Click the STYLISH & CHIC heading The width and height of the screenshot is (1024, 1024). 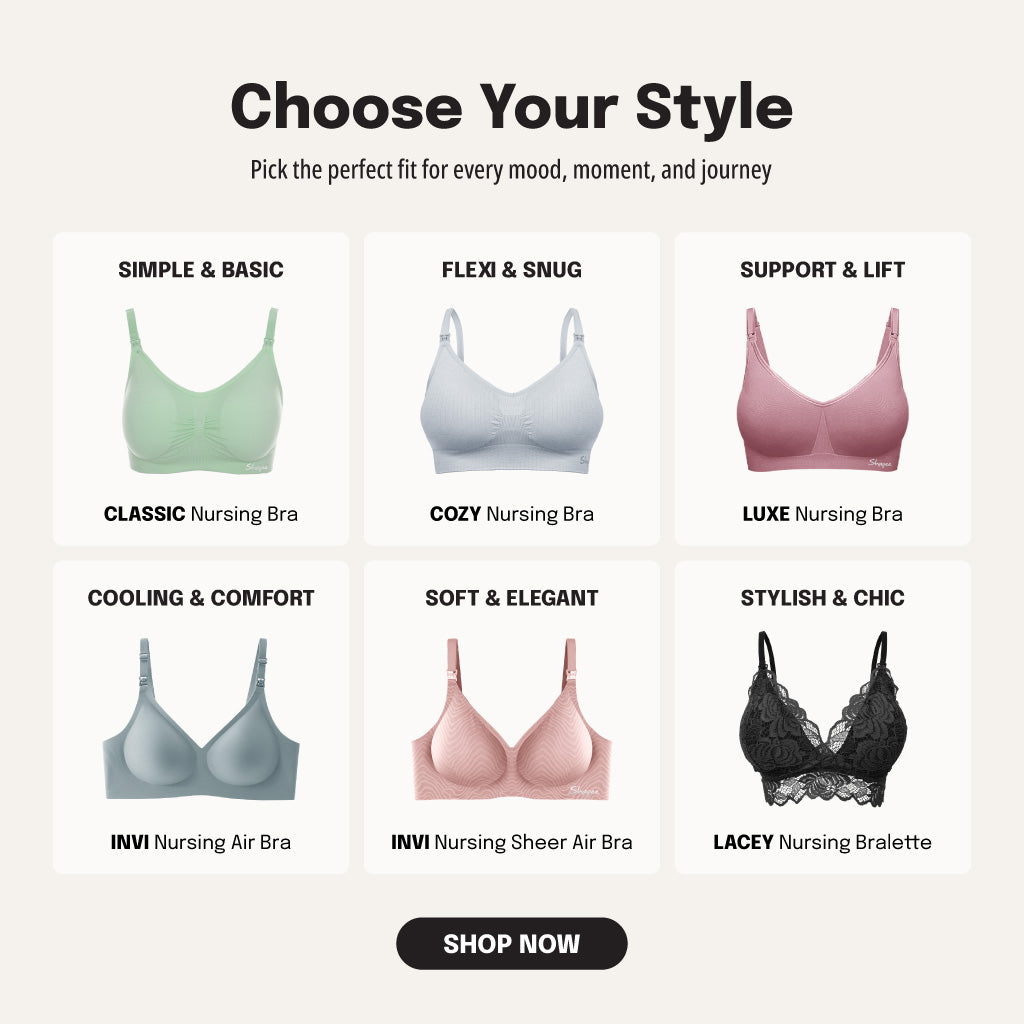(x=822, y=598)
